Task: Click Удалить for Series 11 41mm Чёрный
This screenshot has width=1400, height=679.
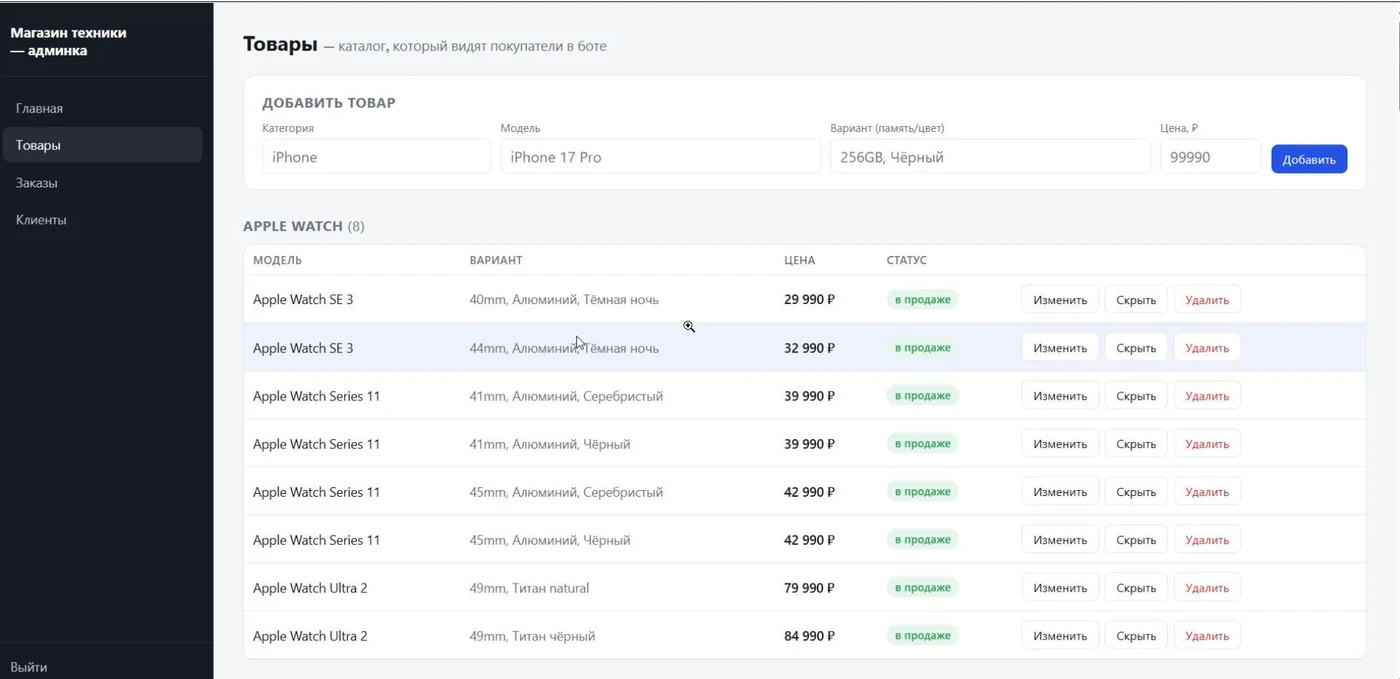Action: (1207, 443)
